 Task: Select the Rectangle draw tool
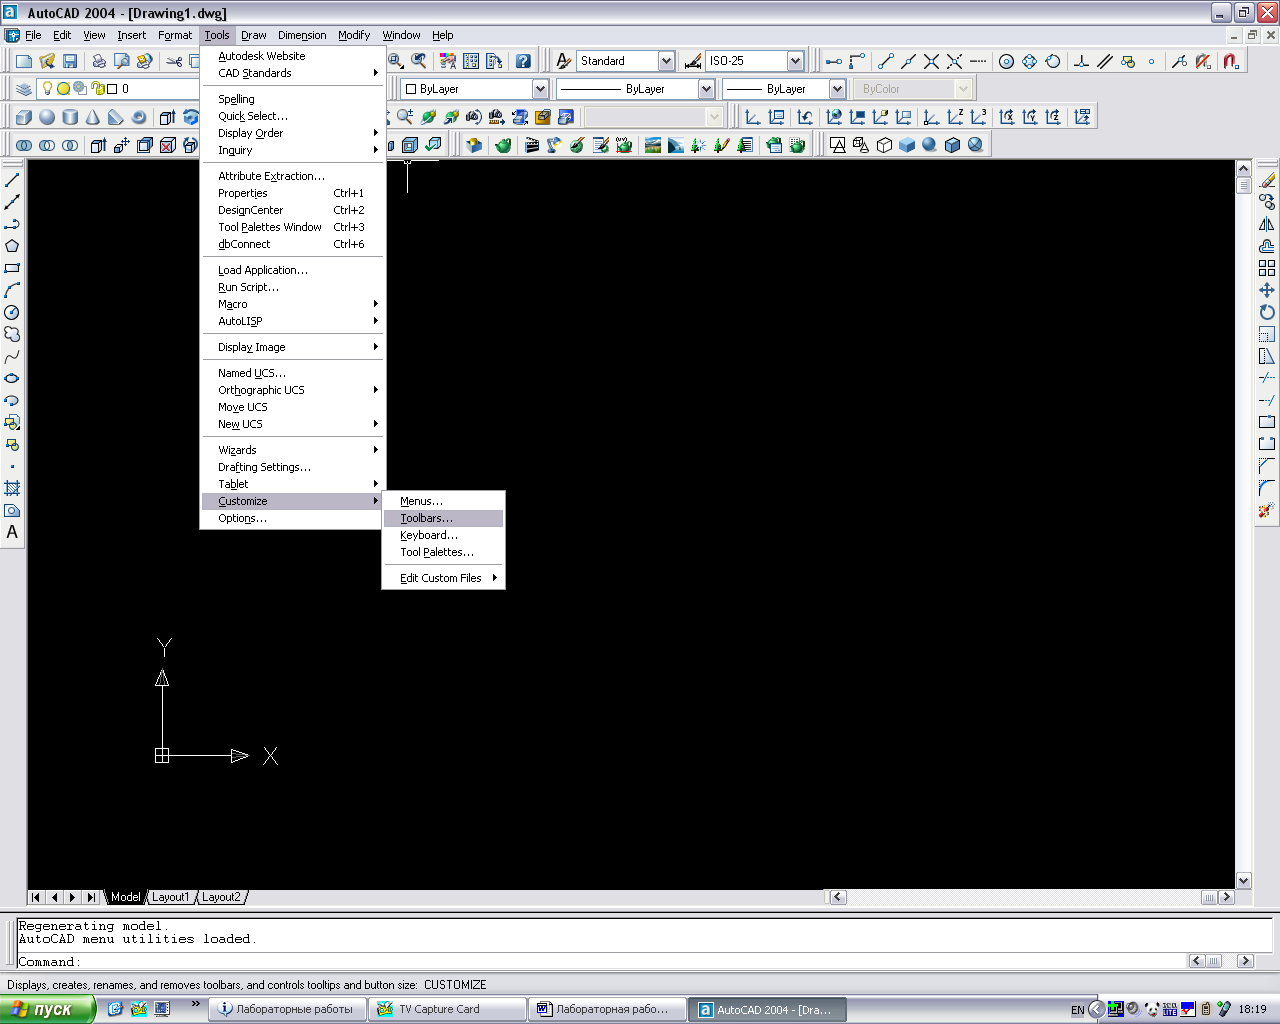click(x=12, y=268)
